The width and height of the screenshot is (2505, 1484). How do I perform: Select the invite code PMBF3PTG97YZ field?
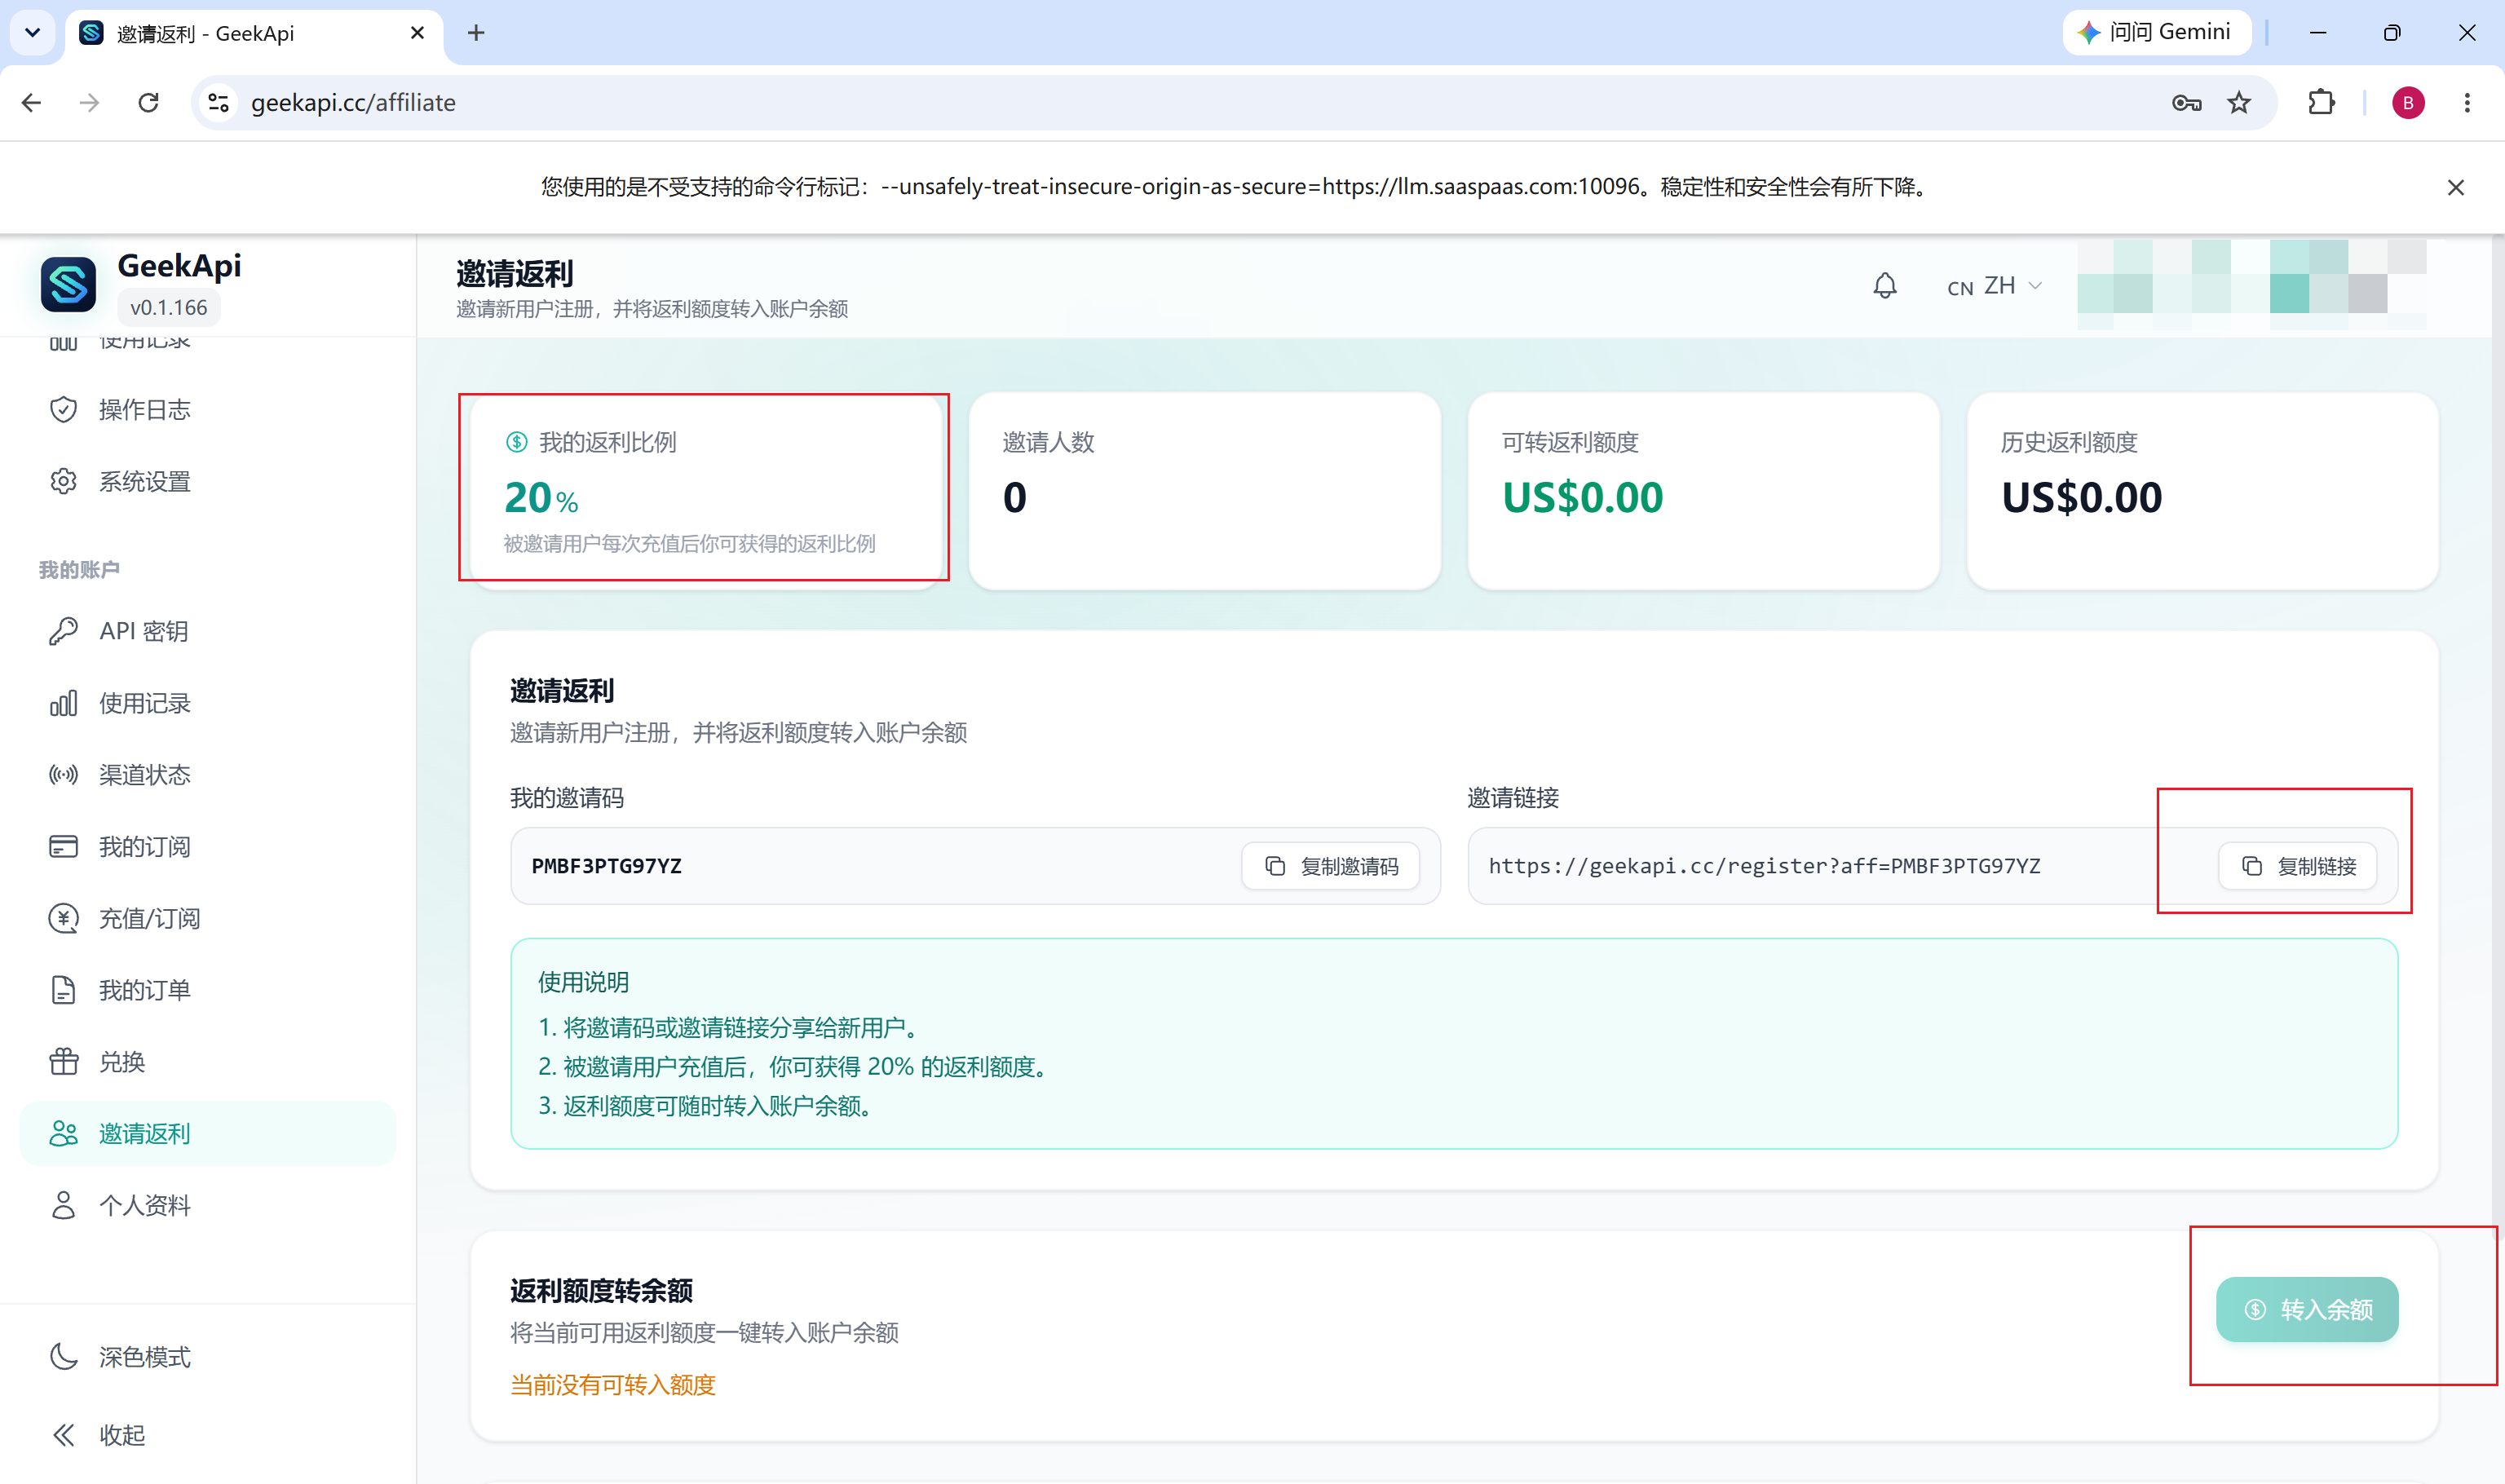(975, 866)
